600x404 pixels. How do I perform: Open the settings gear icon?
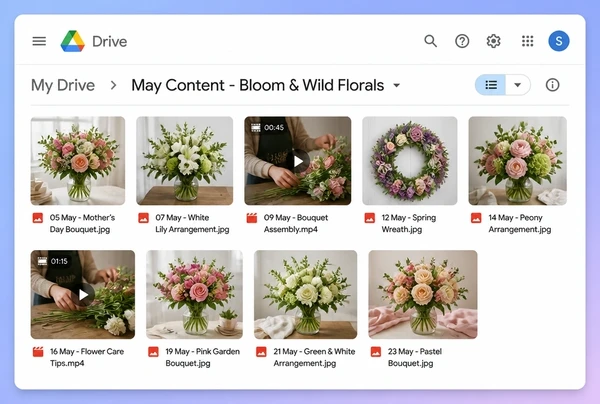click(493, 41)
